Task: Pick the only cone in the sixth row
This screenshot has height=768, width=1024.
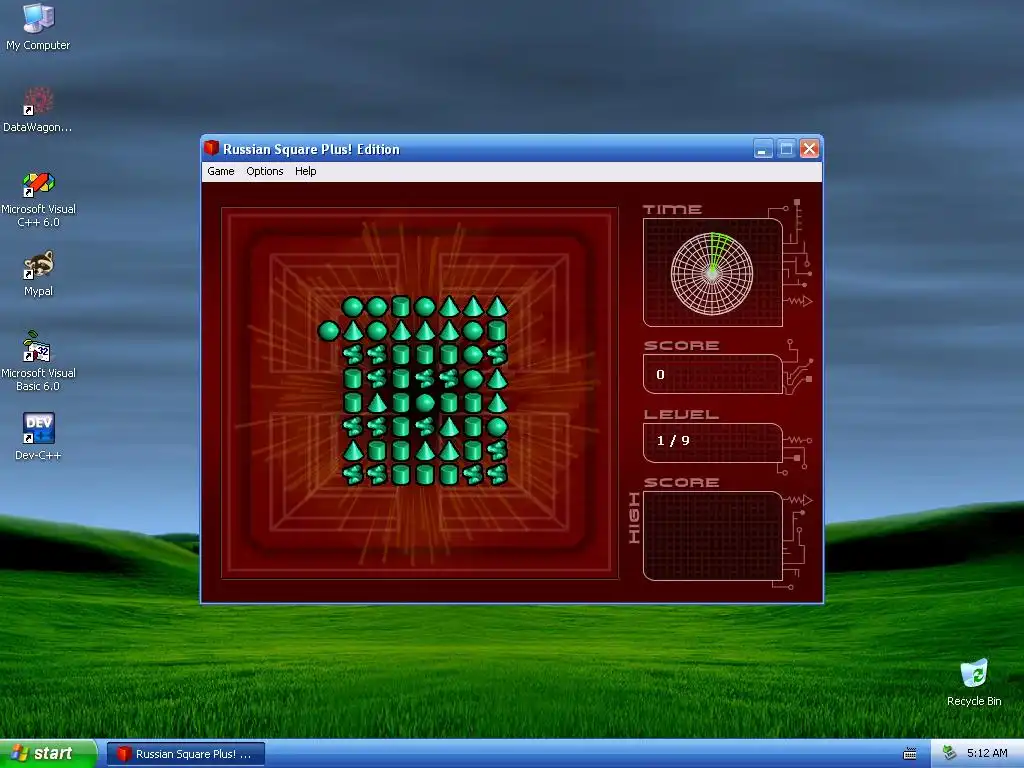Action: tap(449, 427)
